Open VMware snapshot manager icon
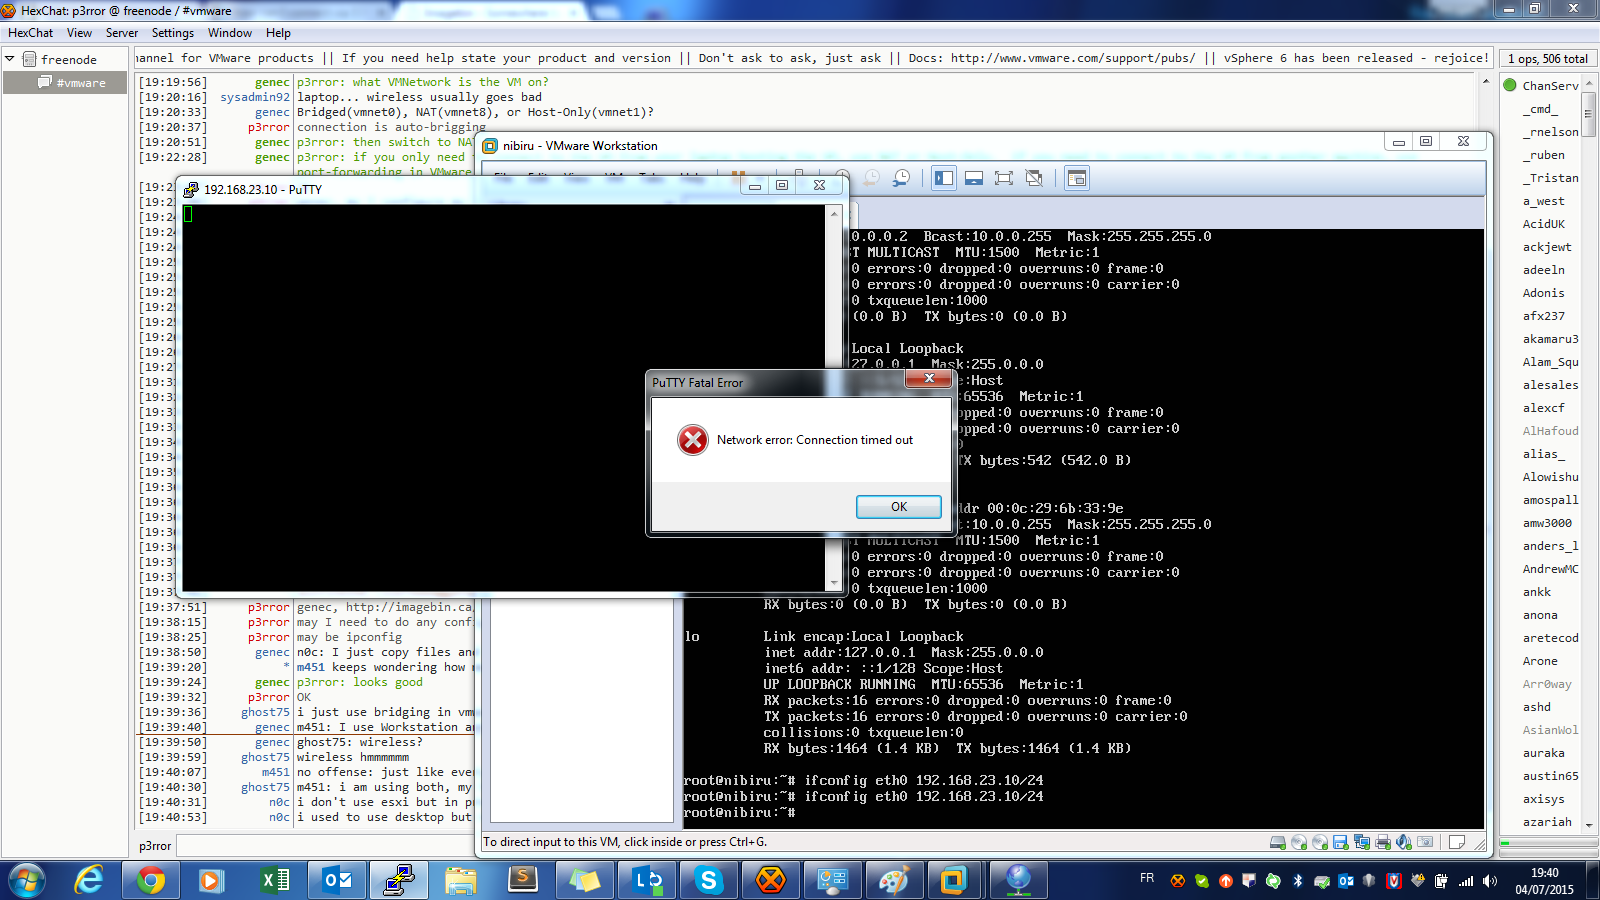 (901, 178)
